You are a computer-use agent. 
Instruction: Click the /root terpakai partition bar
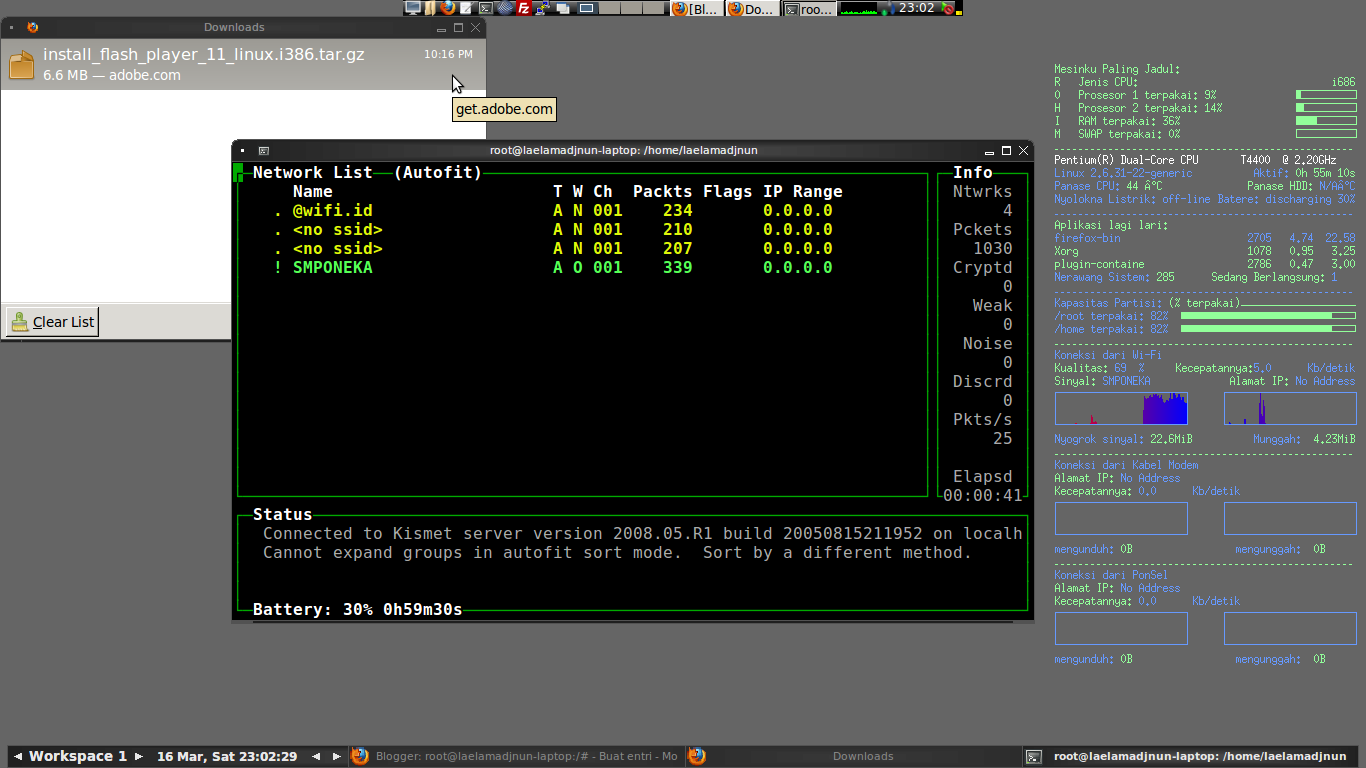point(1268,316)
